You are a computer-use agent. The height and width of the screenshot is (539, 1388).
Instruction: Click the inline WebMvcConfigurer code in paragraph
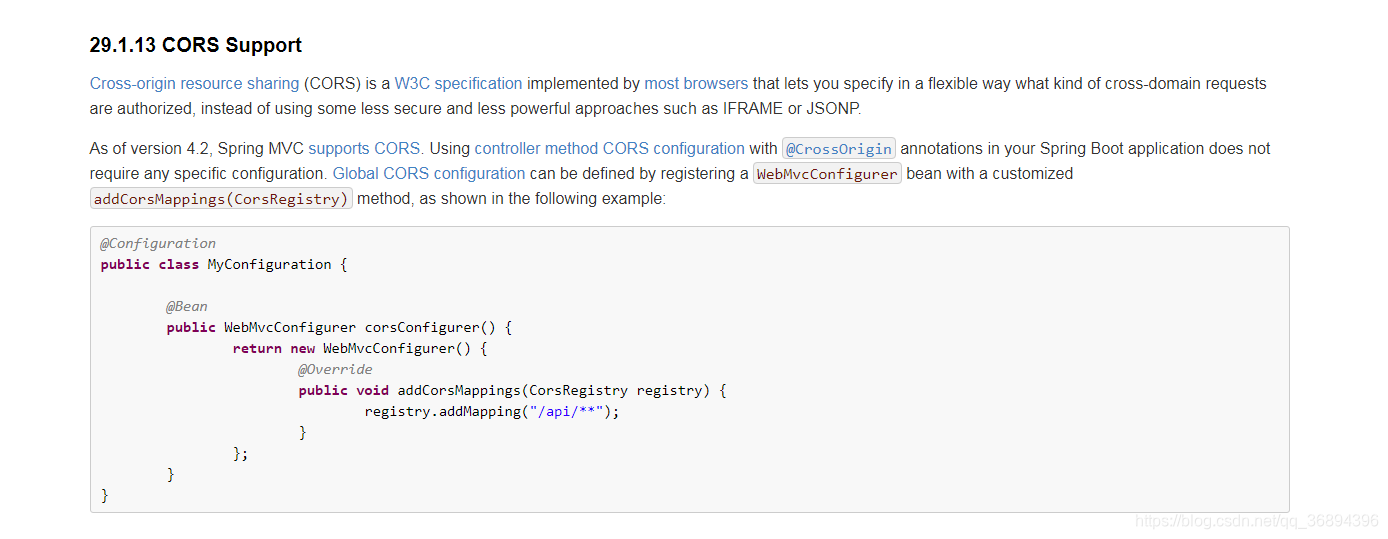tap(827, 174)
